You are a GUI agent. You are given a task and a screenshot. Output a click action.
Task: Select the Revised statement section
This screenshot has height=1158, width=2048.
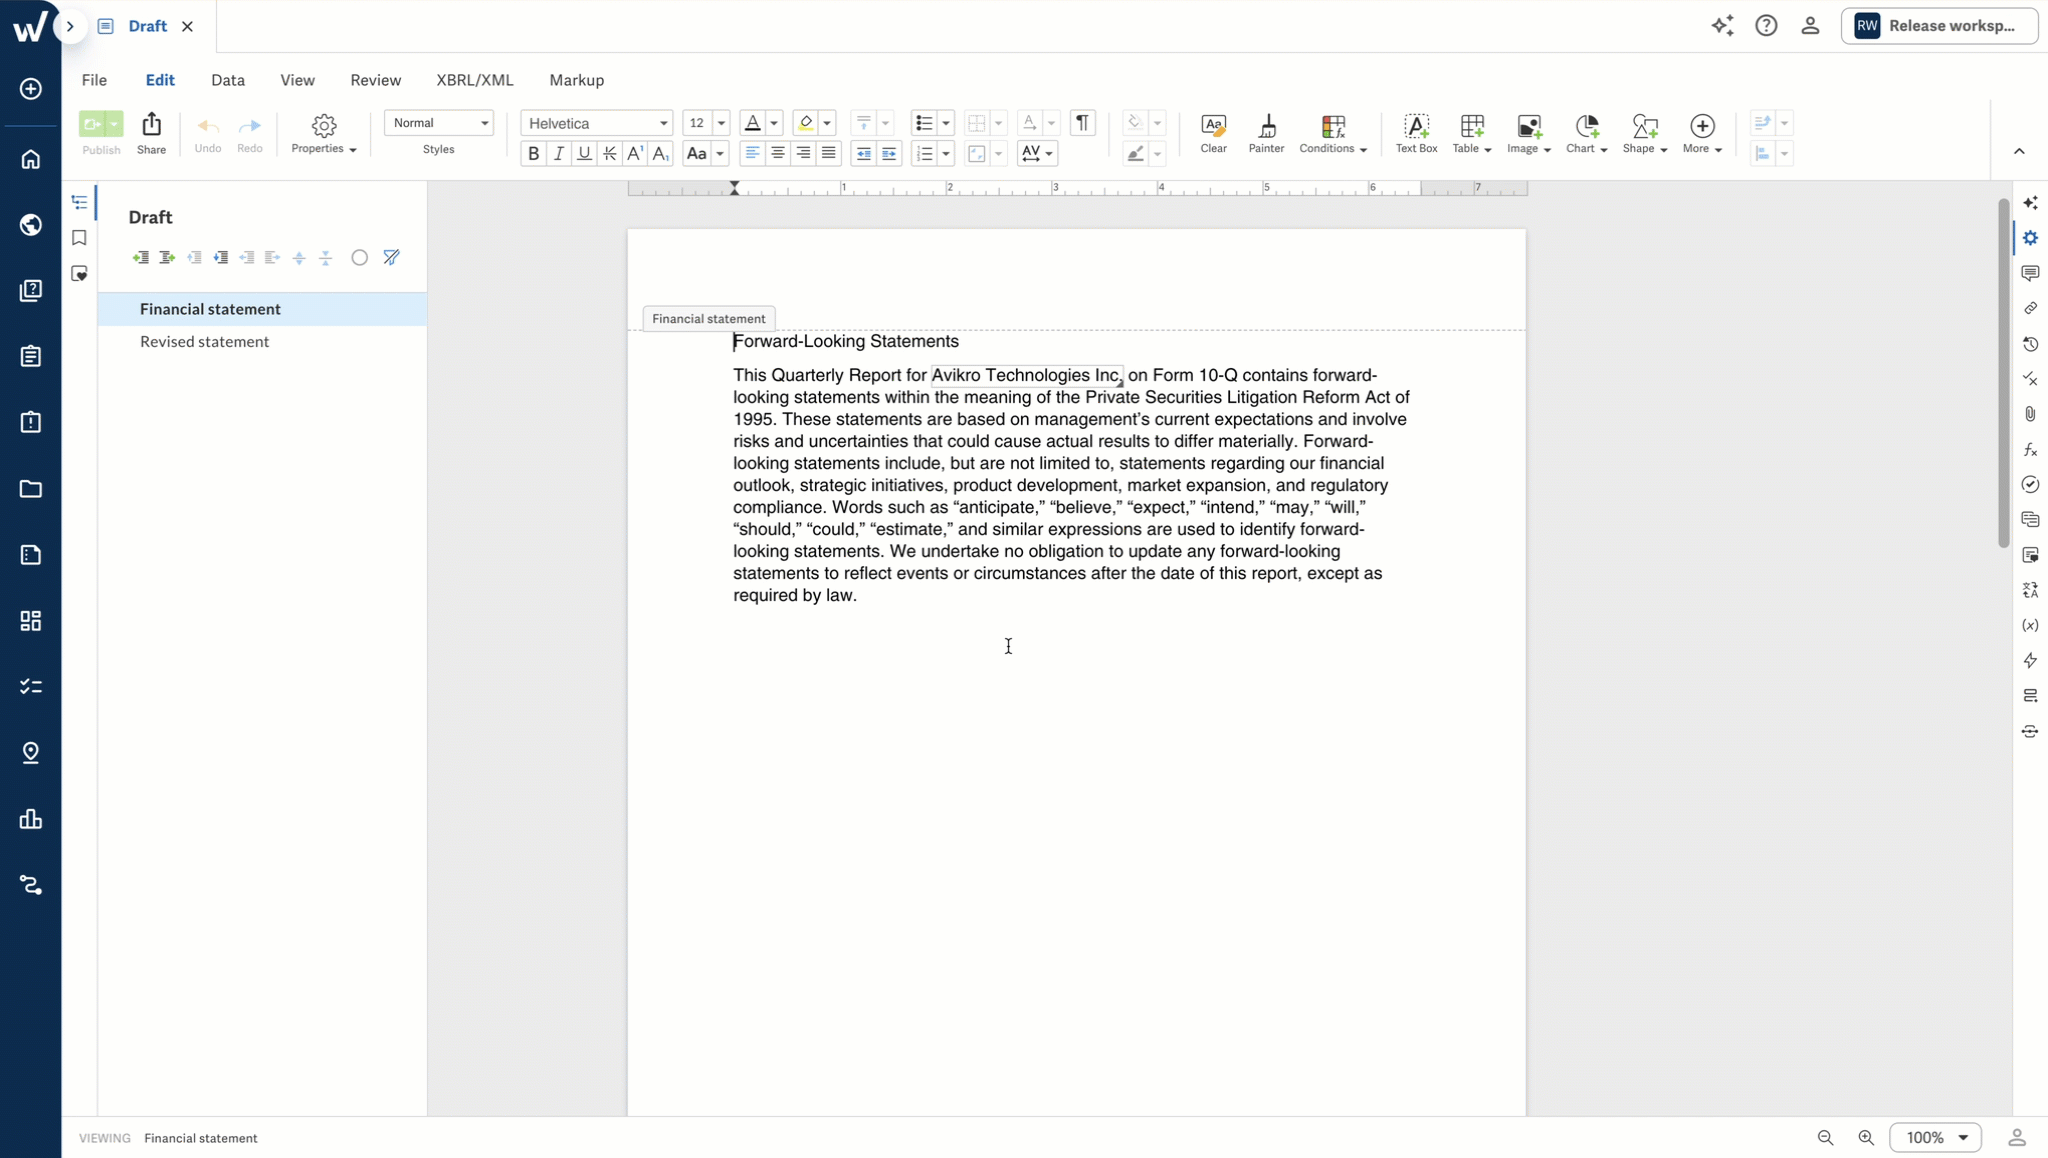tap(204, 341)
